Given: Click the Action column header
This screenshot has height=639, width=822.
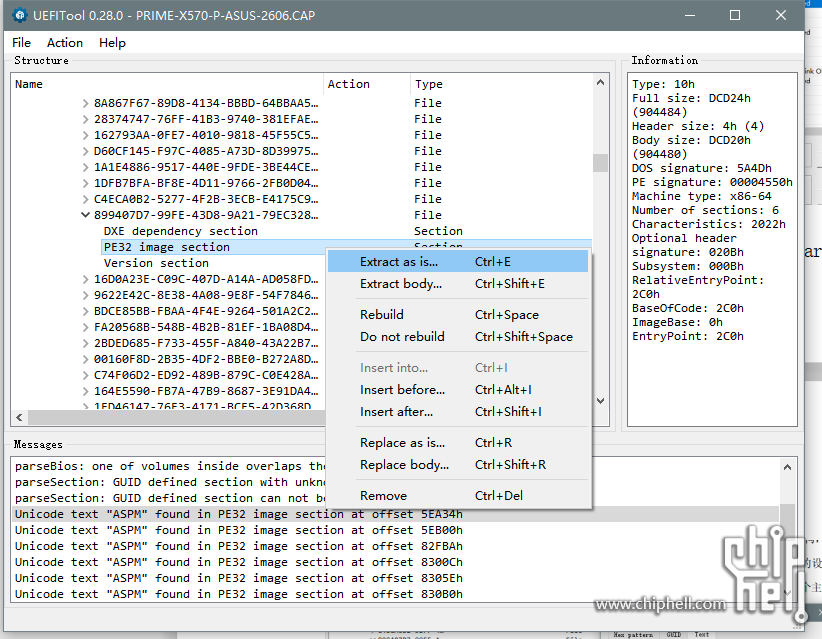Looking at the screenshot, I should pyautogui.click(x=366, y=84).
